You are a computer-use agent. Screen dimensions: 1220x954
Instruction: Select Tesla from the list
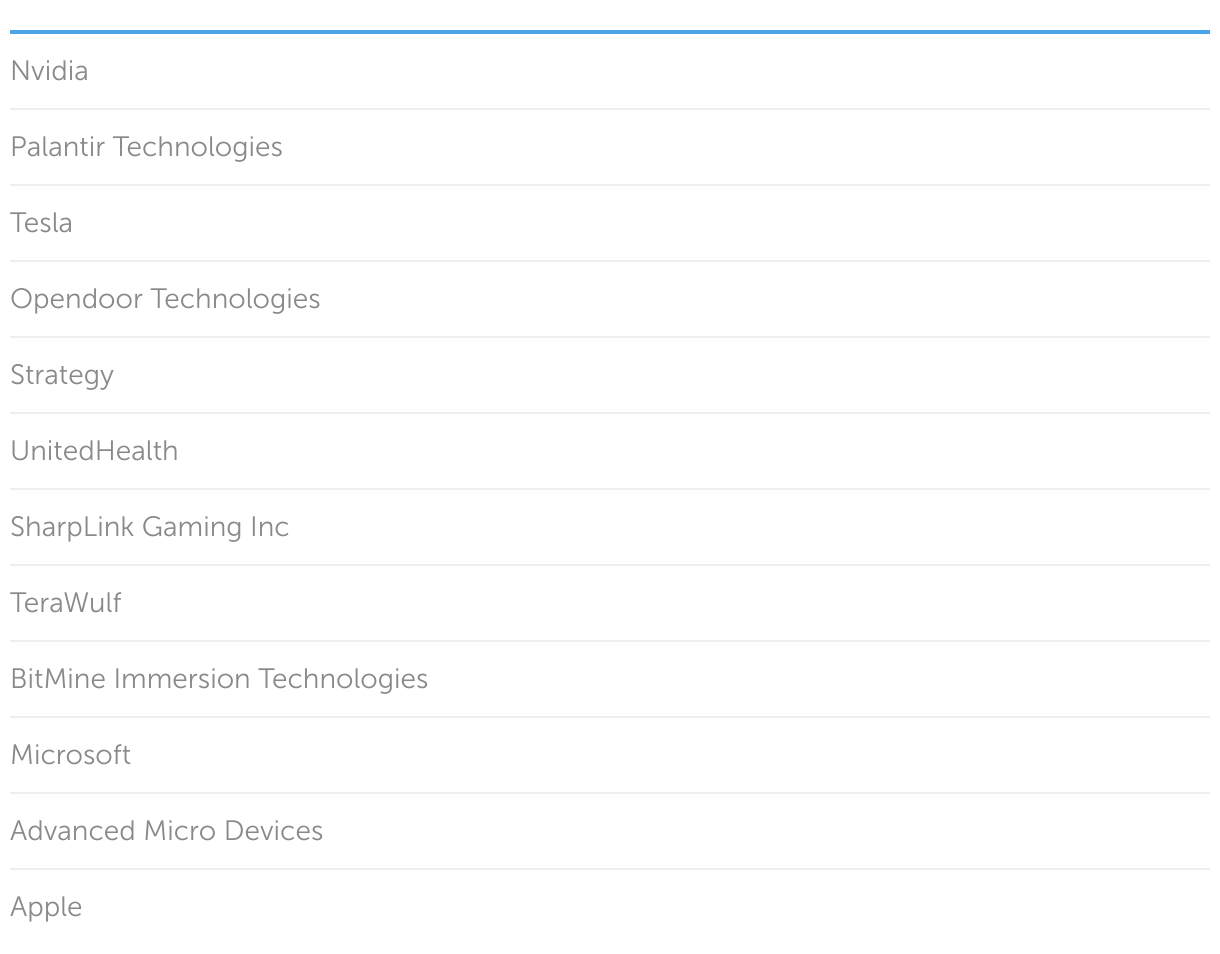[41, 223]
